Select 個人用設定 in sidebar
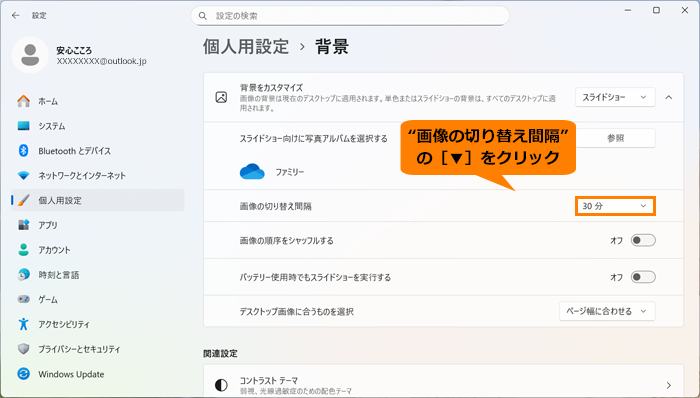Screen dimensions: 700x398 98,200
